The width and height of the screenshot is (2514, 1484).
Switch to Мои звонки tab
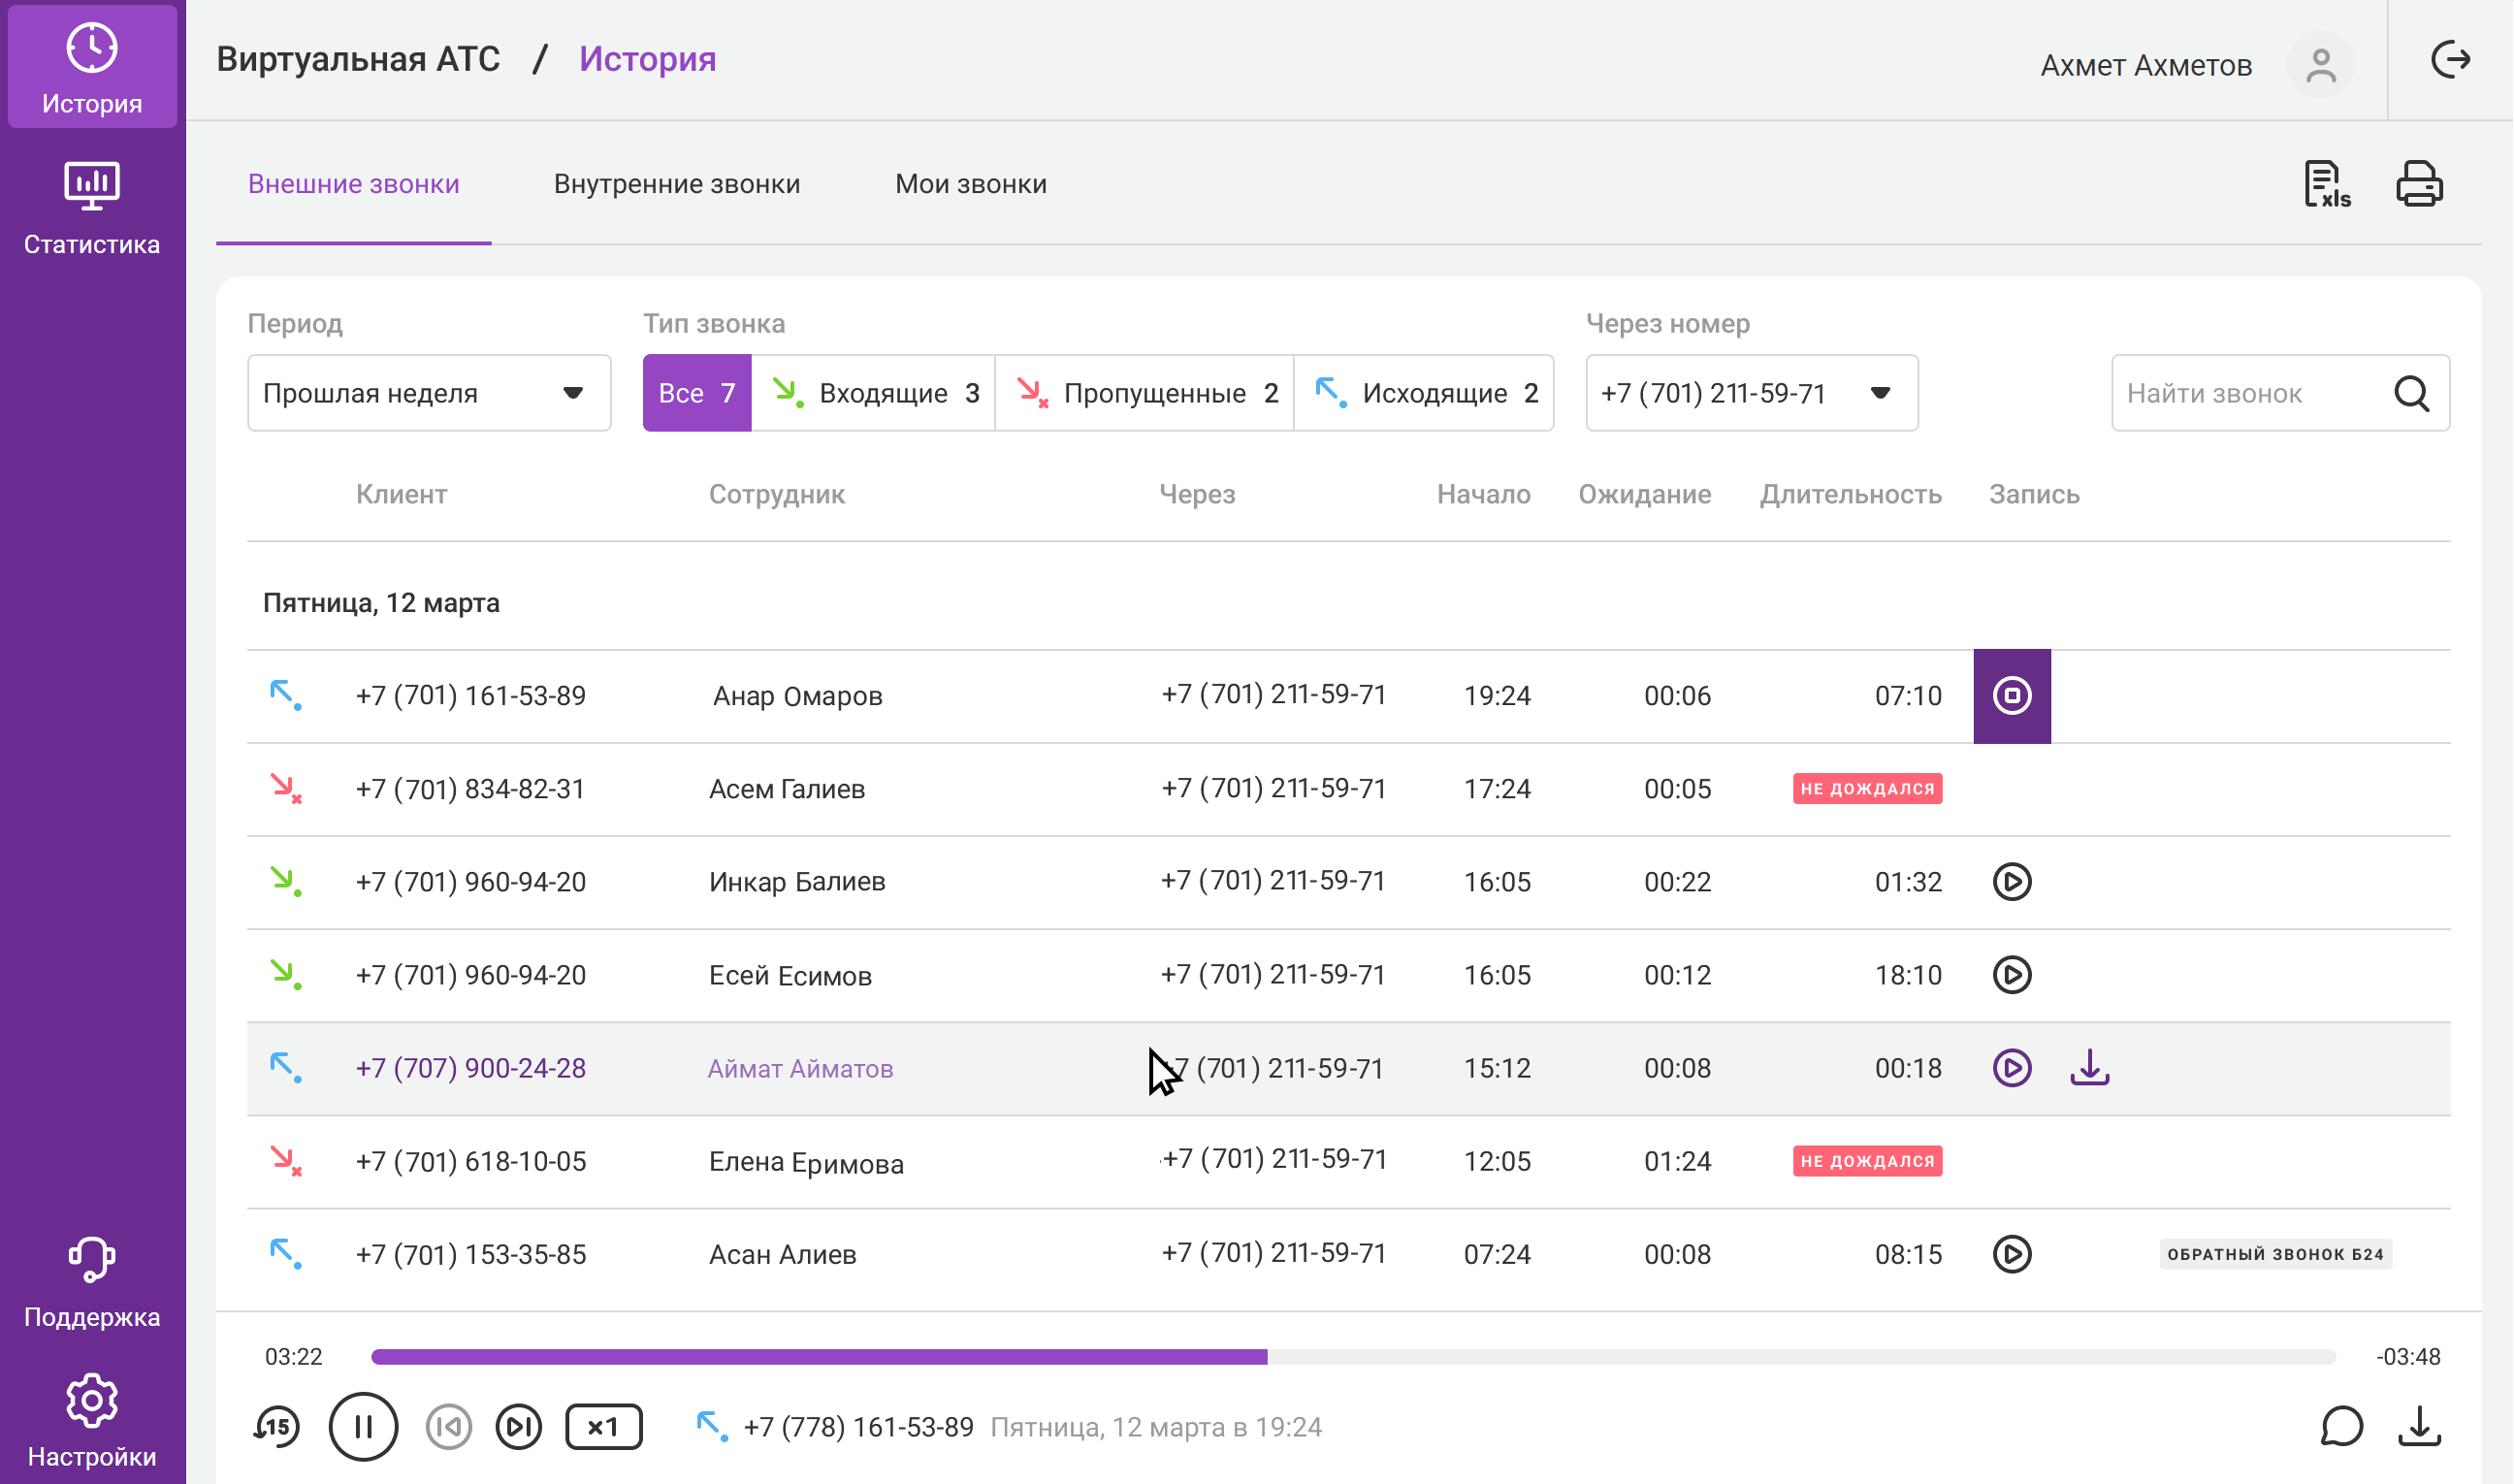[x=971, y=184]
